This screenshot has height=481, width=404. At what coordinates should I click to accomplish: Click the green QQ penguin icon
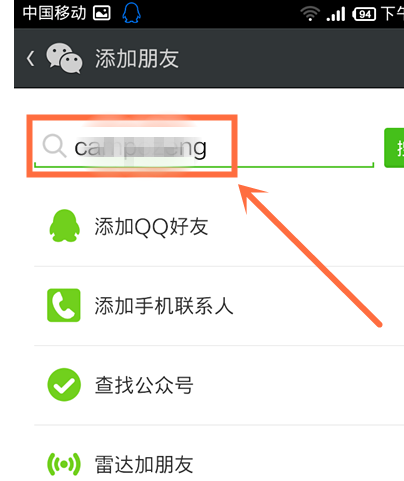64,226
